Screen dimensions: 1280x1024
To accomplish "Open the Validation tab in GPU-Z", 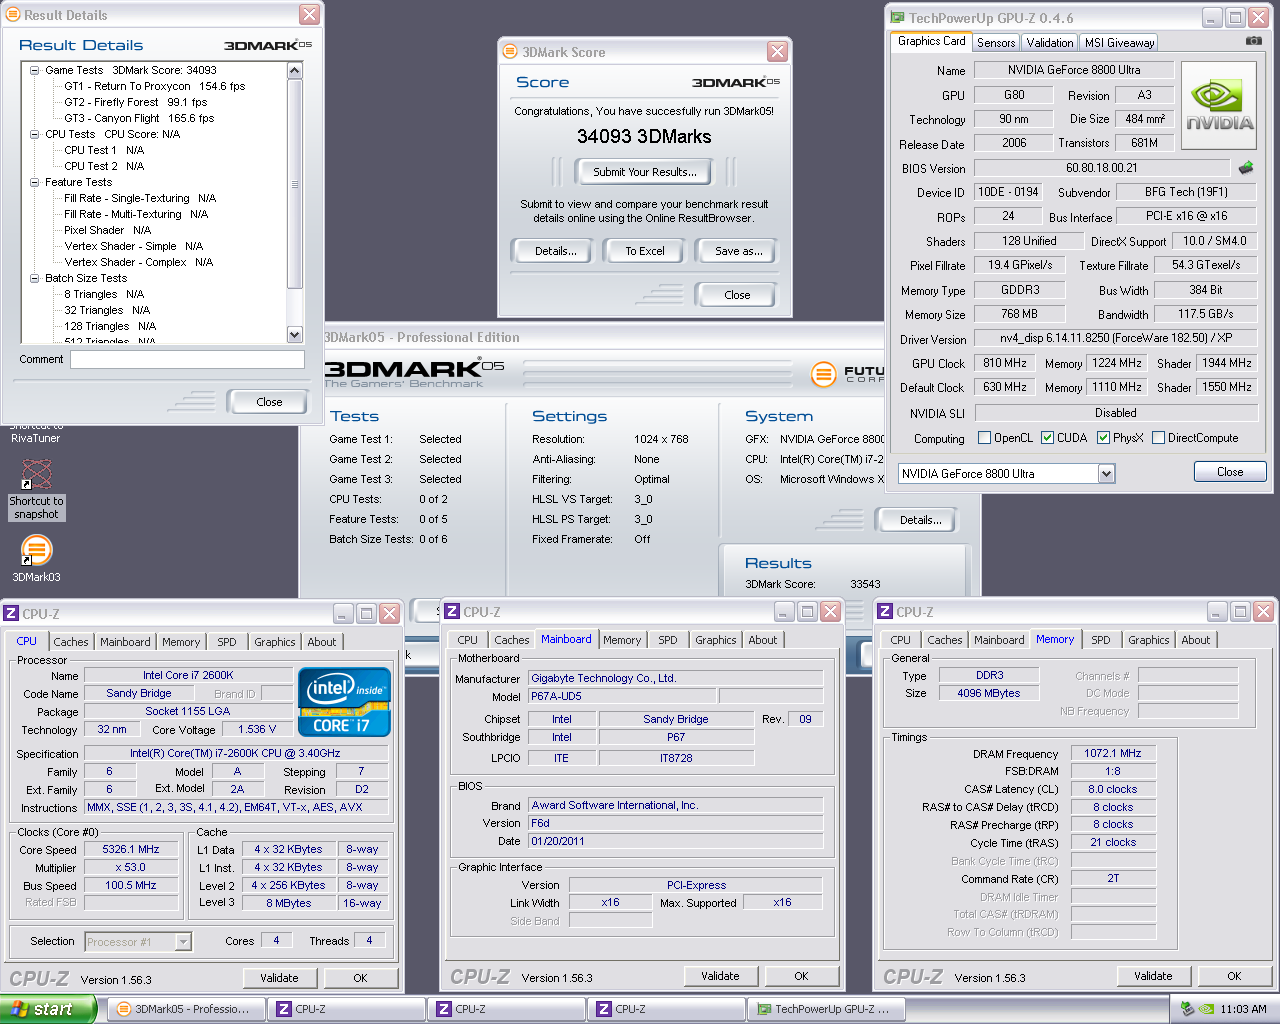I will [1050, 42].
